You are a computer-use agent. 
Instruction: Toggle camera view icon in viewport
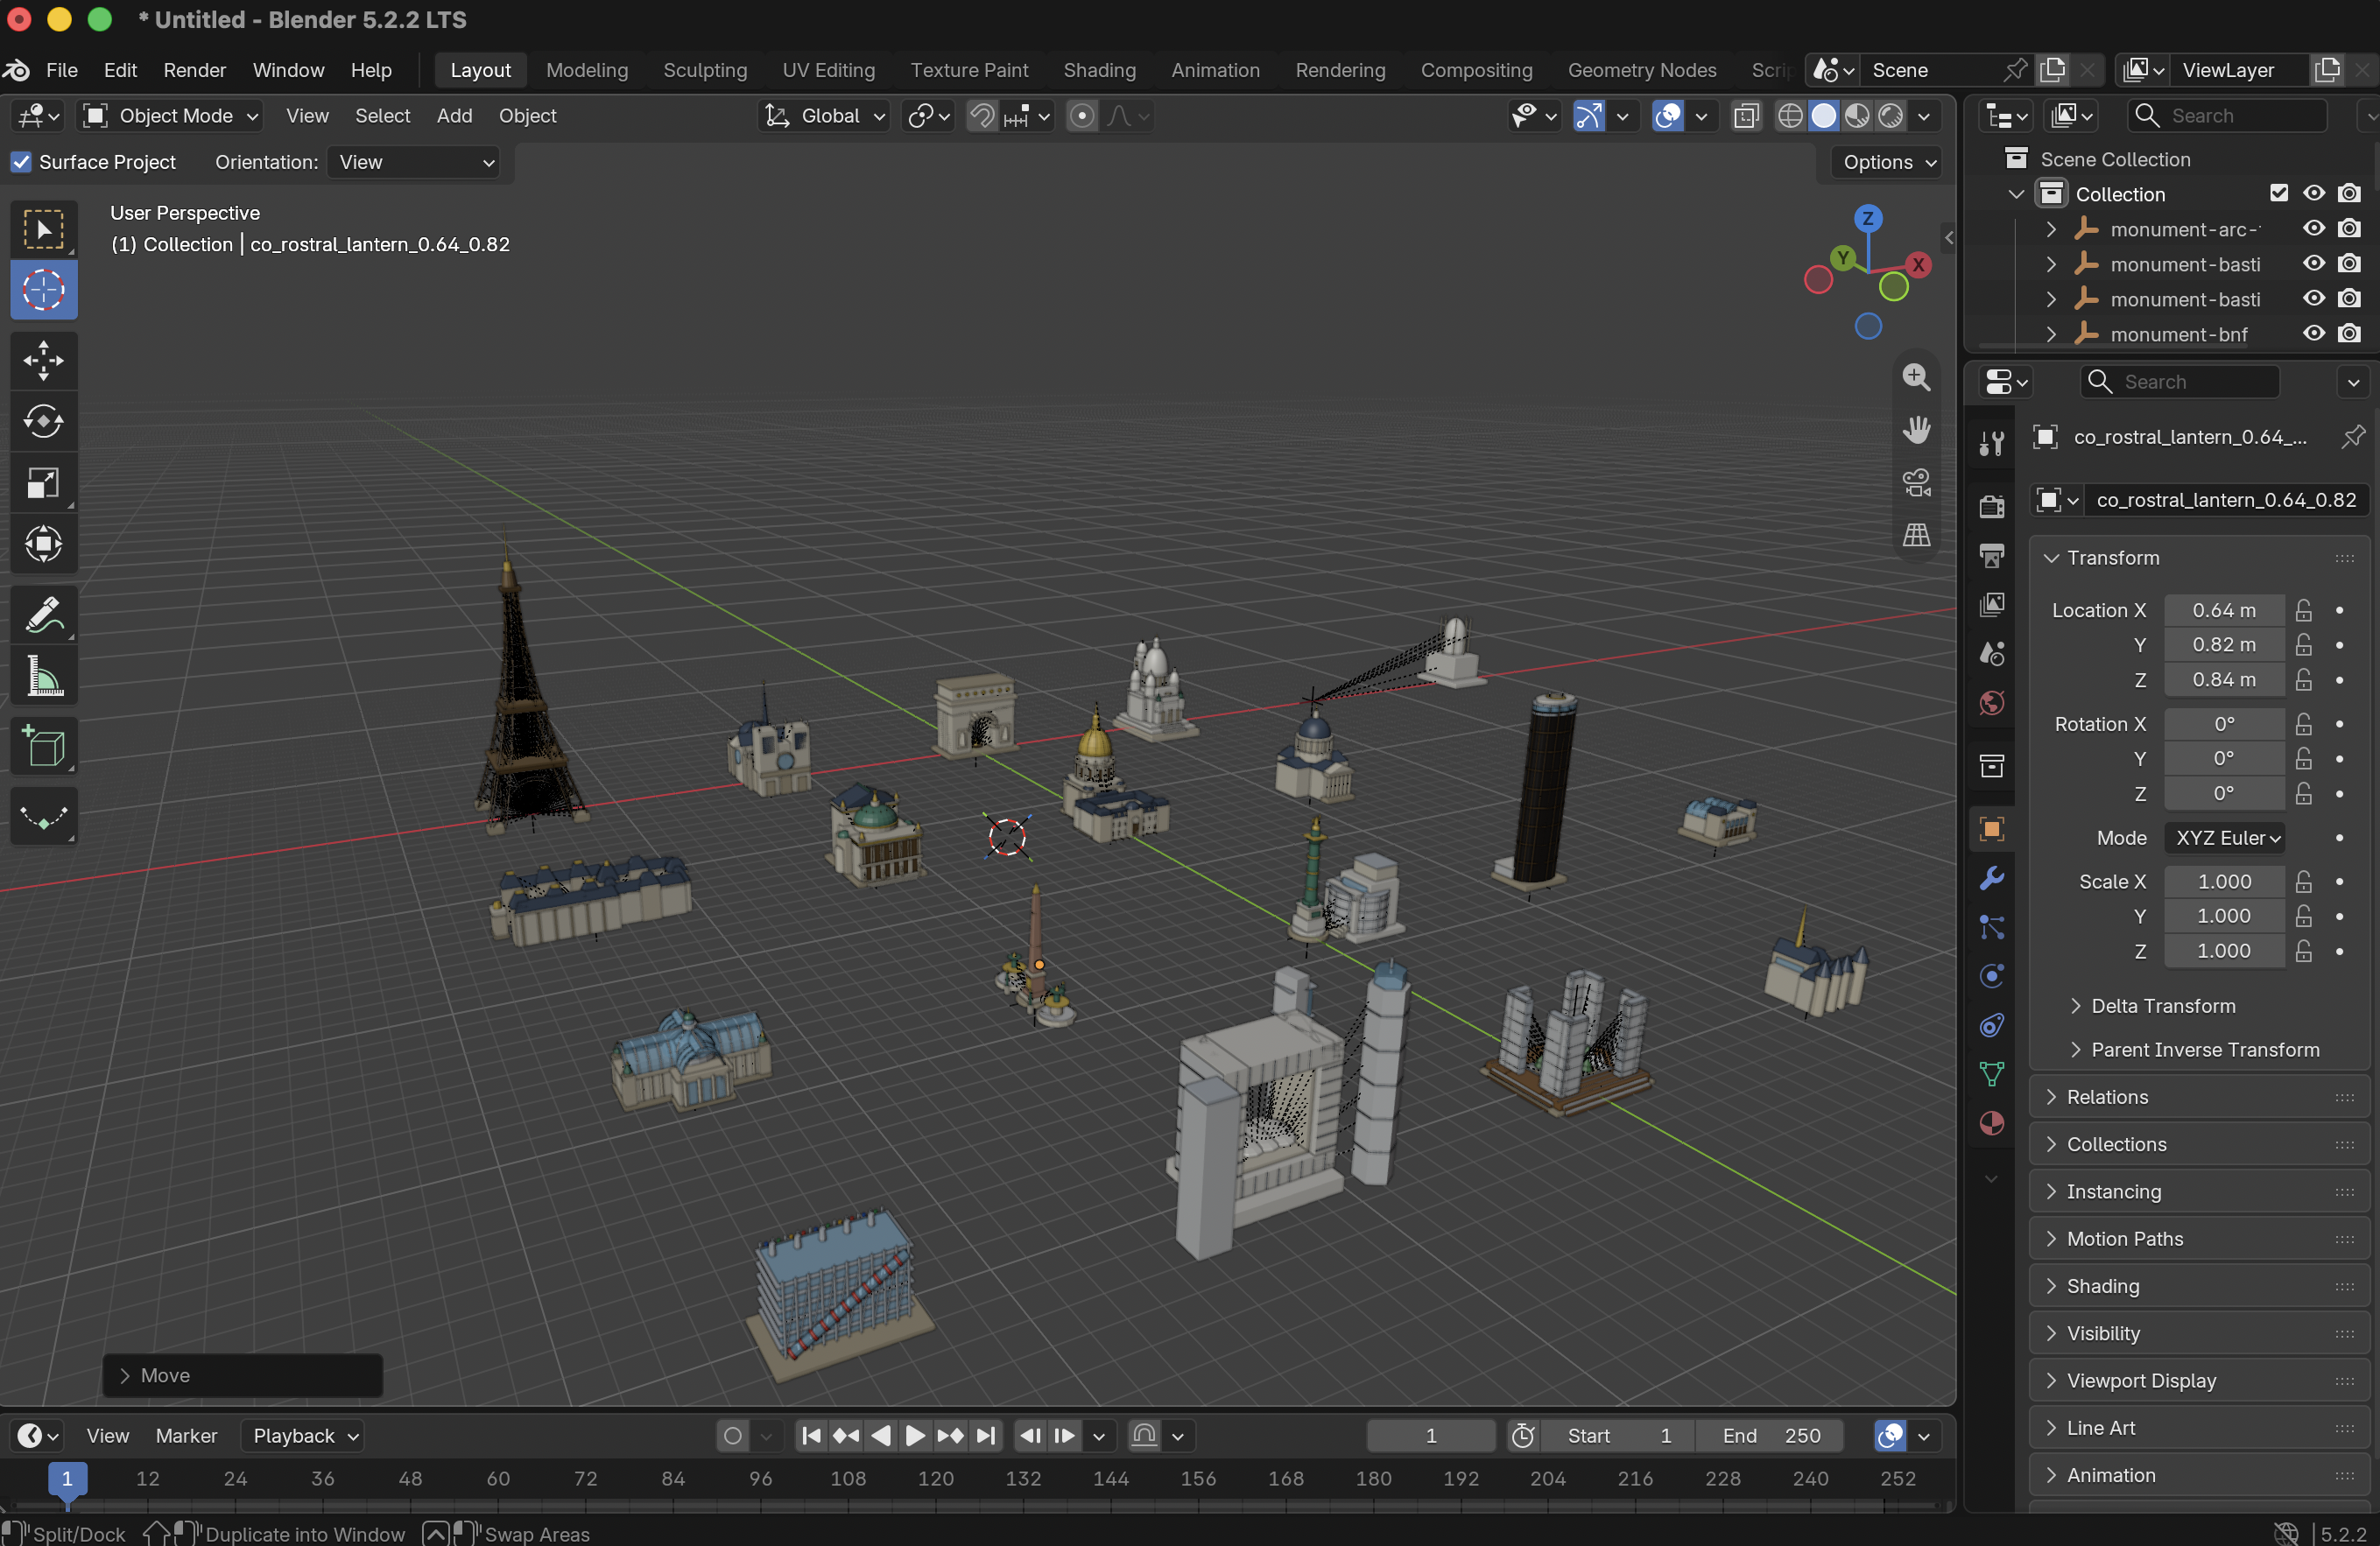1916,483
